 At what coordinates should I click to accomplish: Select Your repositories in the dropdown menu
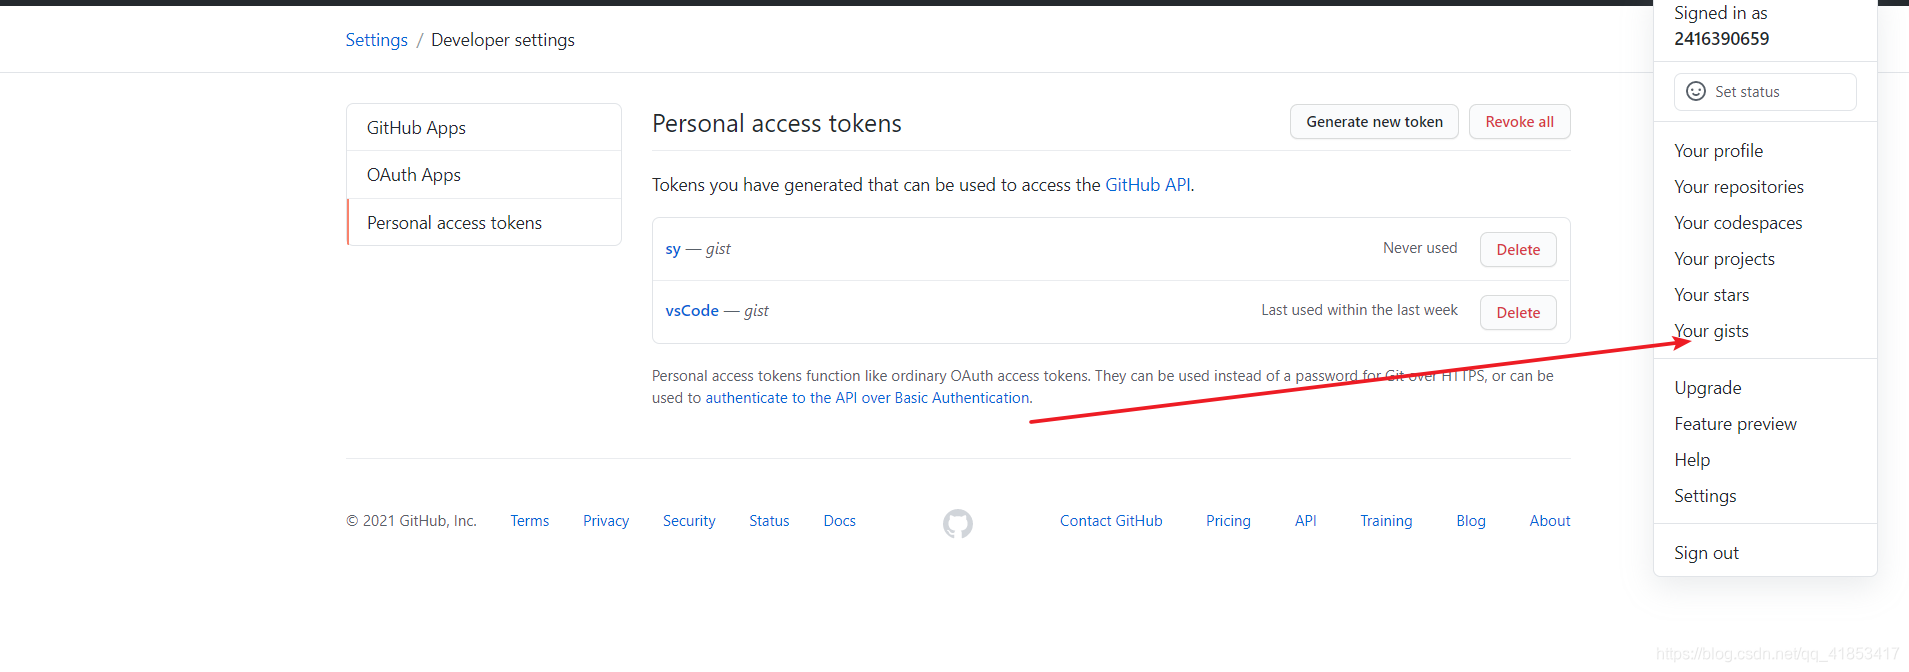[x=1739, y=187]
